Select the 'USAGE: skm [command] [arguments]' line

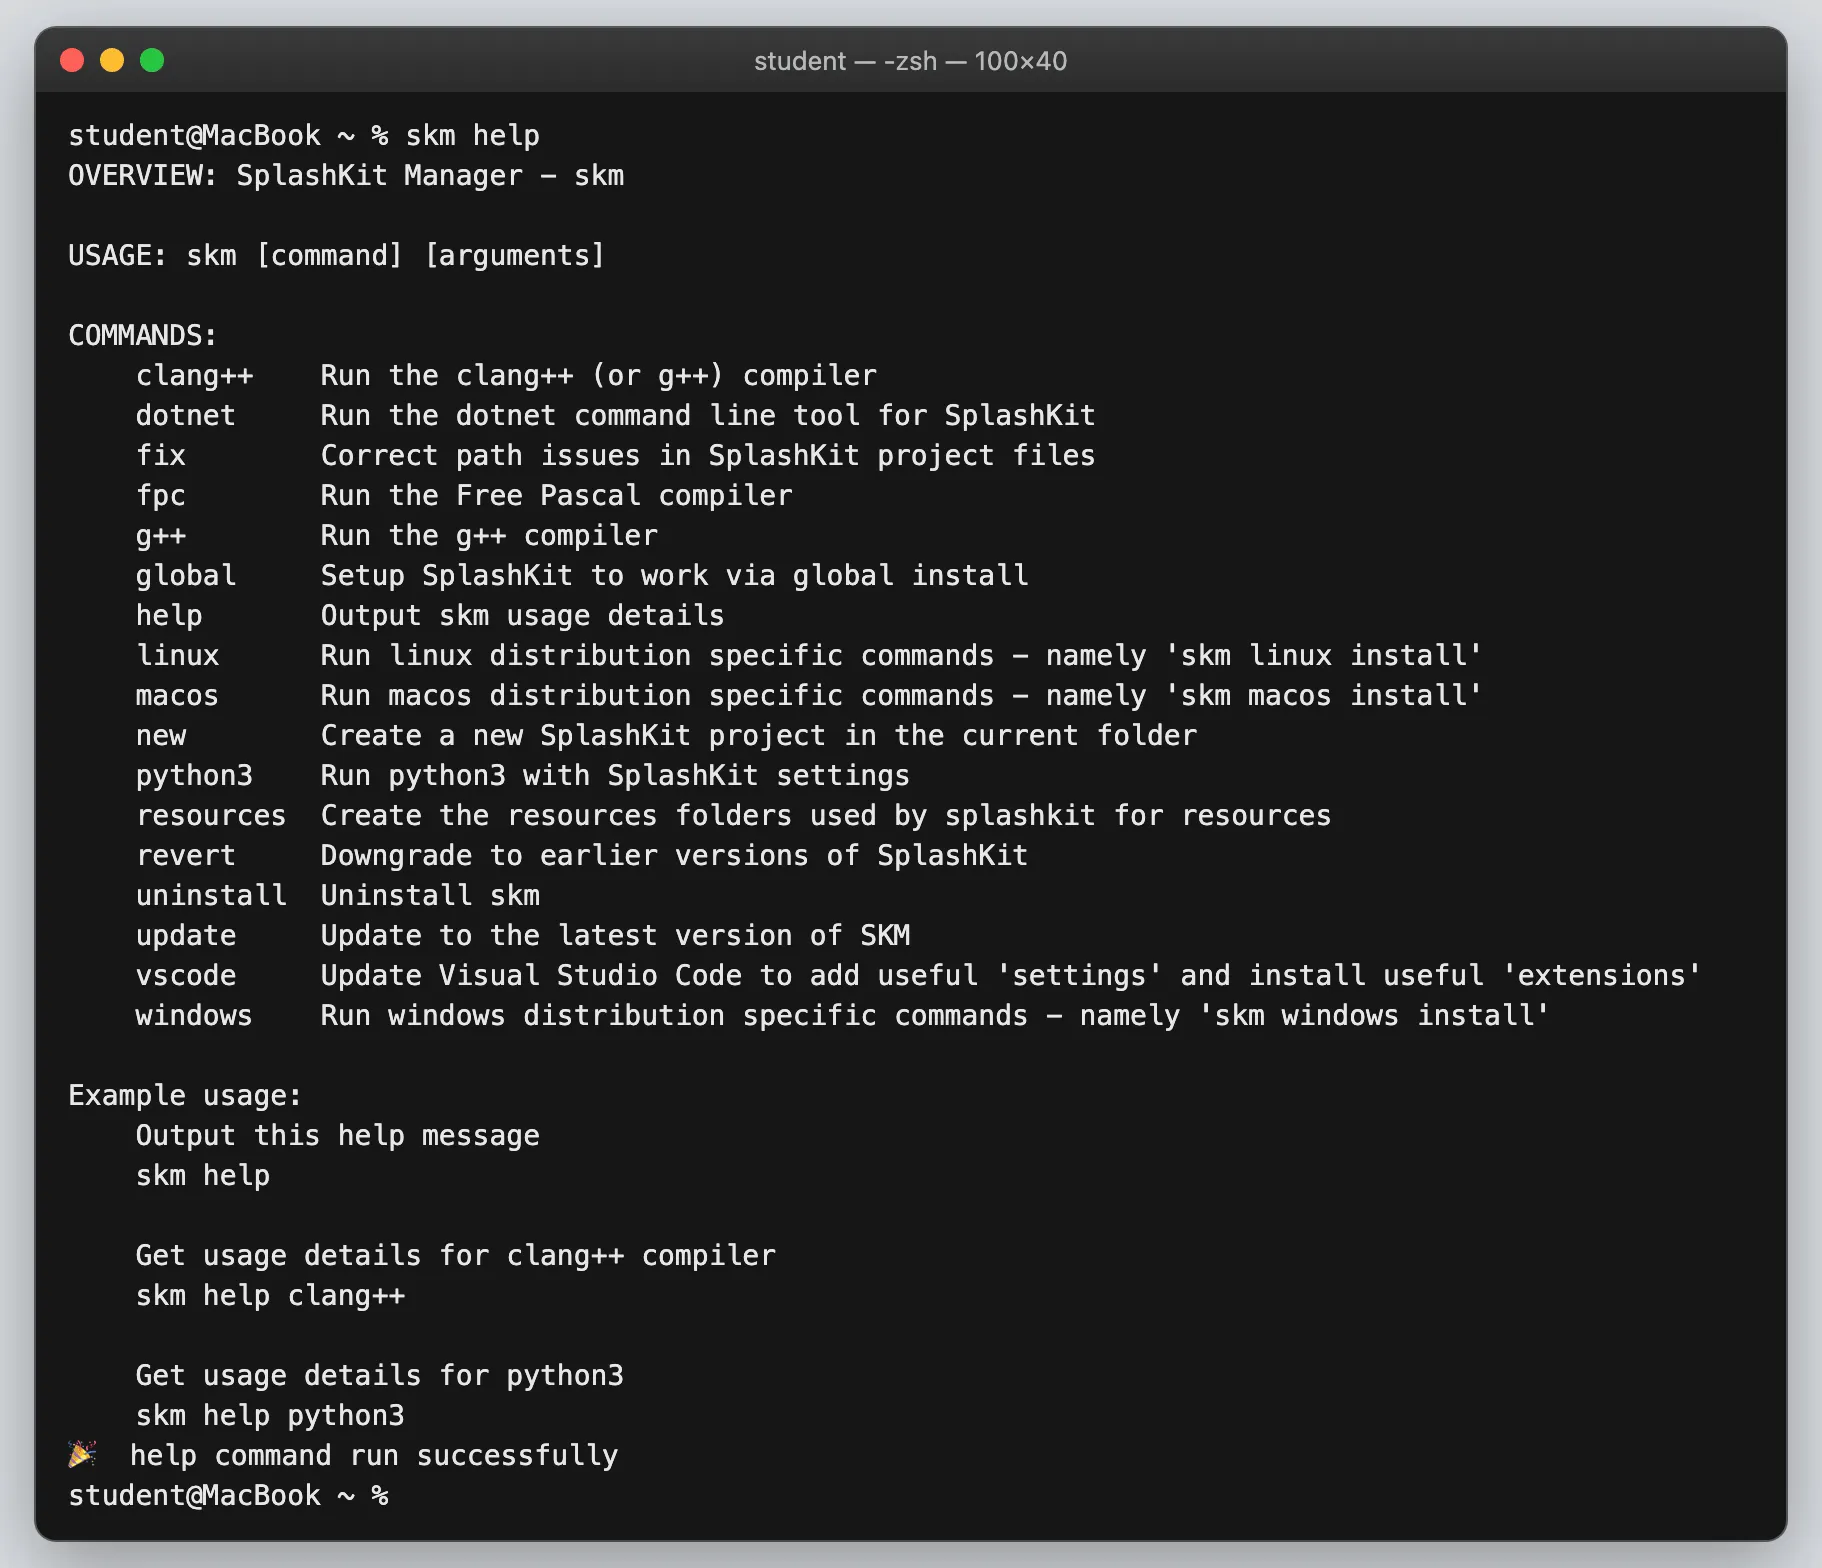tap(337, 256)
